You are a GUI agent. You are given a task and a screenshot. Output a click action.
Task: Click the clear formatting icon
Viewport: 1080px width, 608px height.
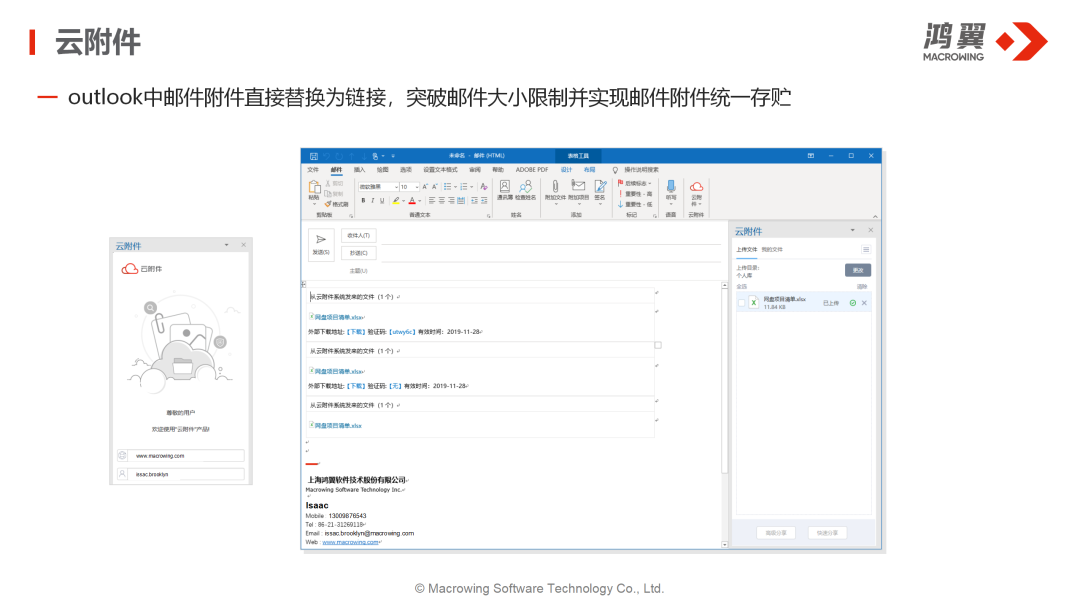484,187
